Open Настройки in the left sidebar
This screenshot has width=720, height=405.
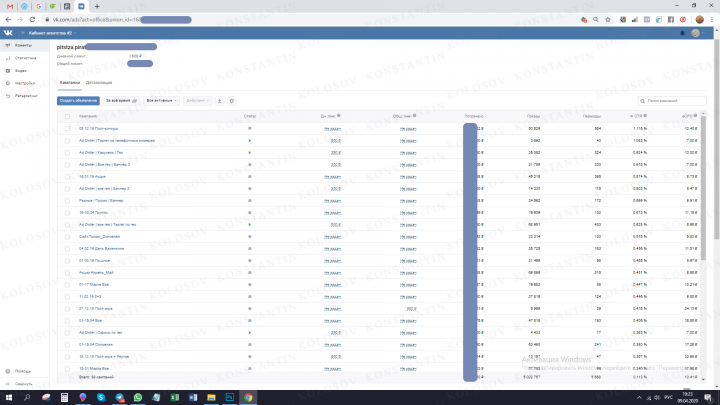tap(24, 83)
